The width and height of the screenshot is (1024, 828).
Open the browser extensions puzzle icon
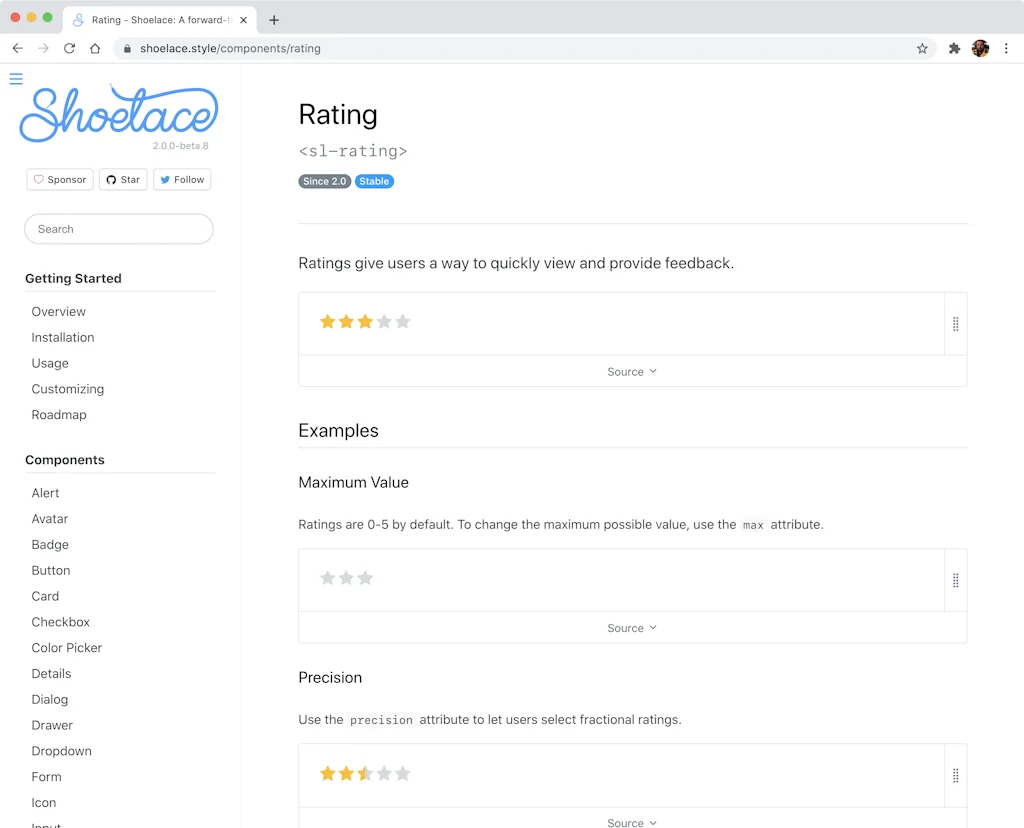coord(954,48)
